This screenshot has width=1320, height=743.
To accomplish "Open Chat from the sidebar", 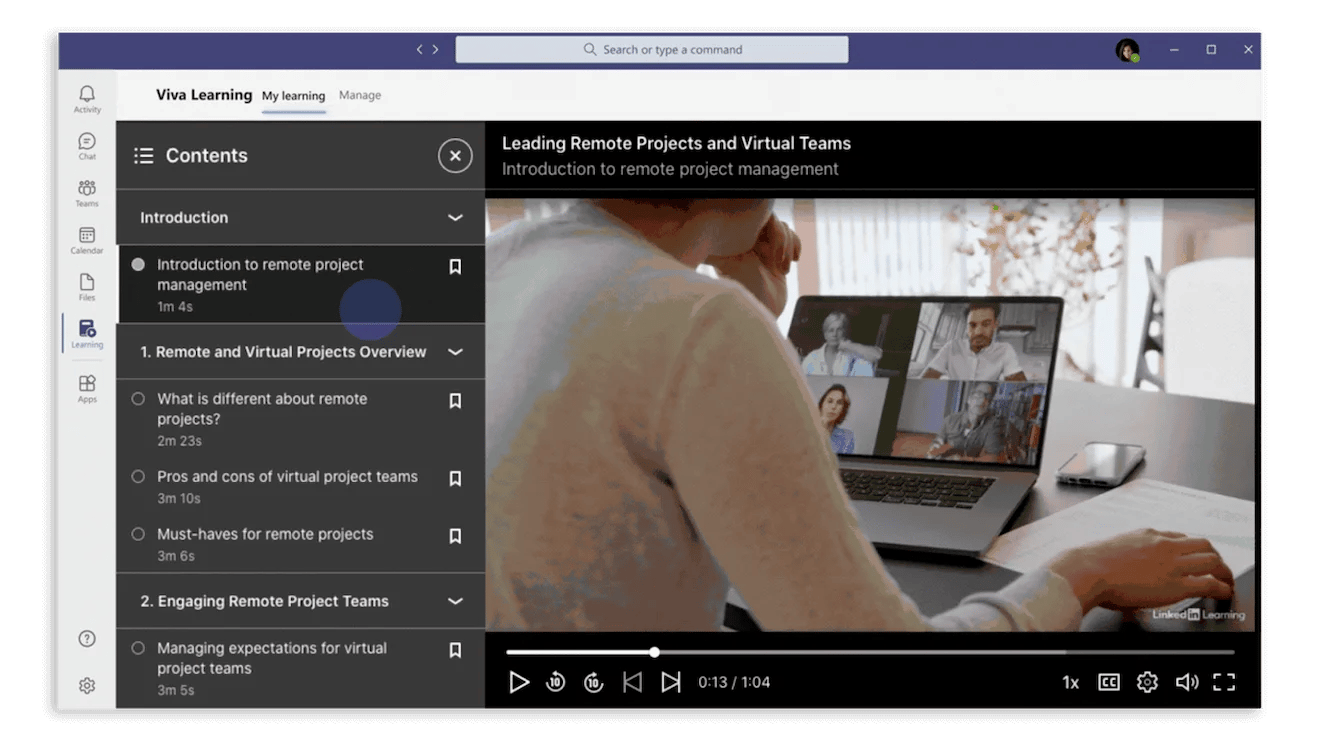I will click(87, 145).
